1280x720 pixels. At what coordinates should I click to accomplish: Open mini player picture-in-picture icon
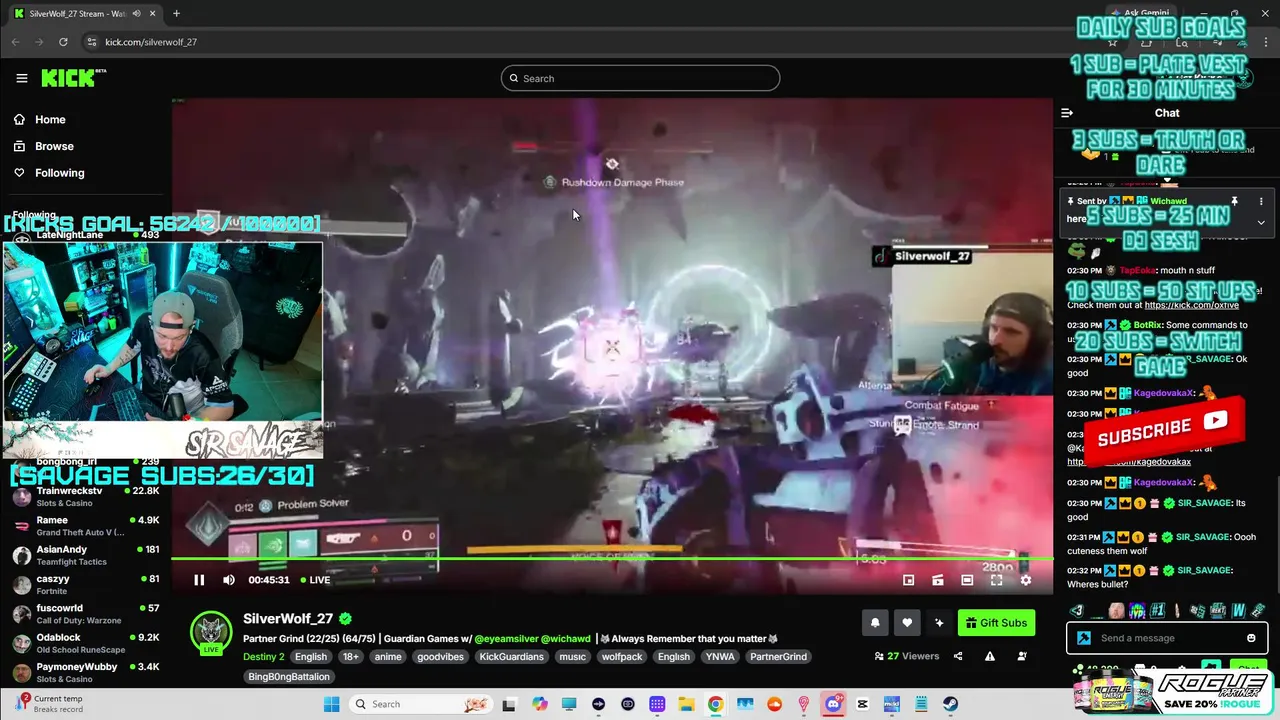908,580
